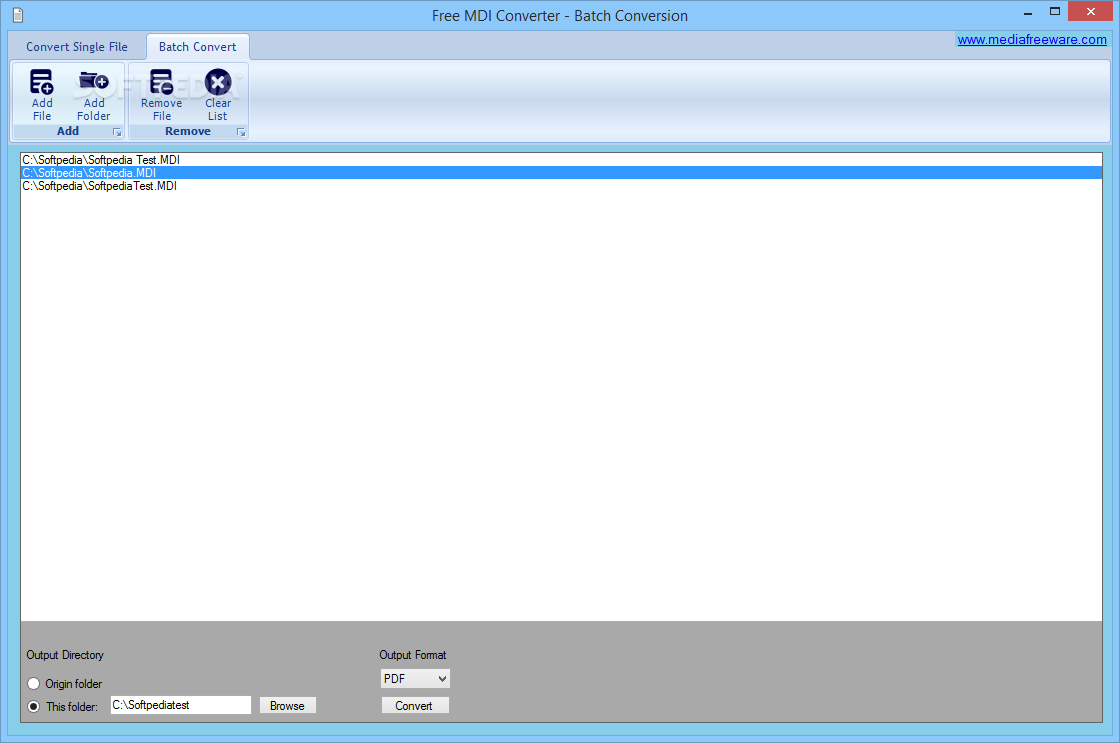Screen dimensions: 1120x743
Task: Click the Add File icon
Action: point(41,82)
